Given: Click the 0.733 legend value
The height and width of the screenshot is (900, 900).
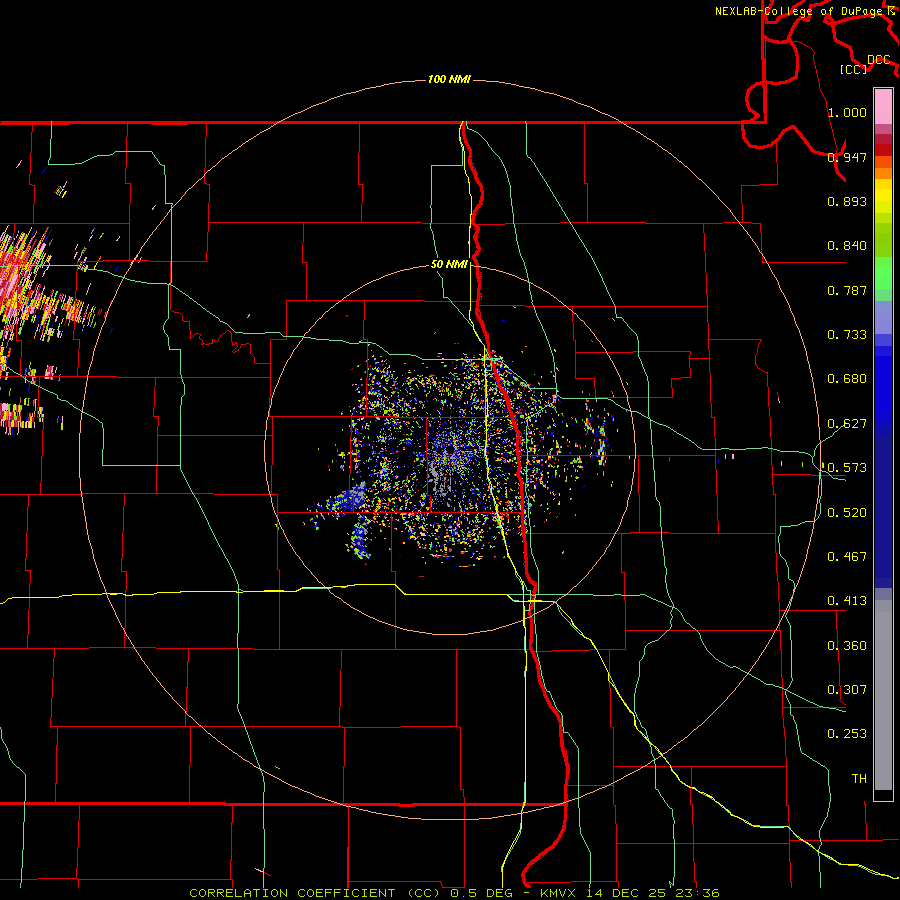Looking at the screenshot, I should click(x=847, y=335).
